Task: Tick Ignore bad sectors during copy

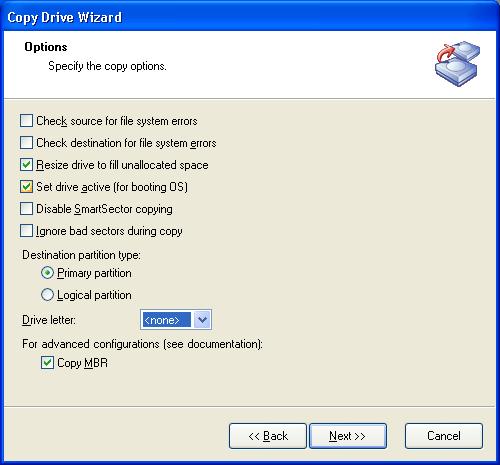Action: (26, 231)
